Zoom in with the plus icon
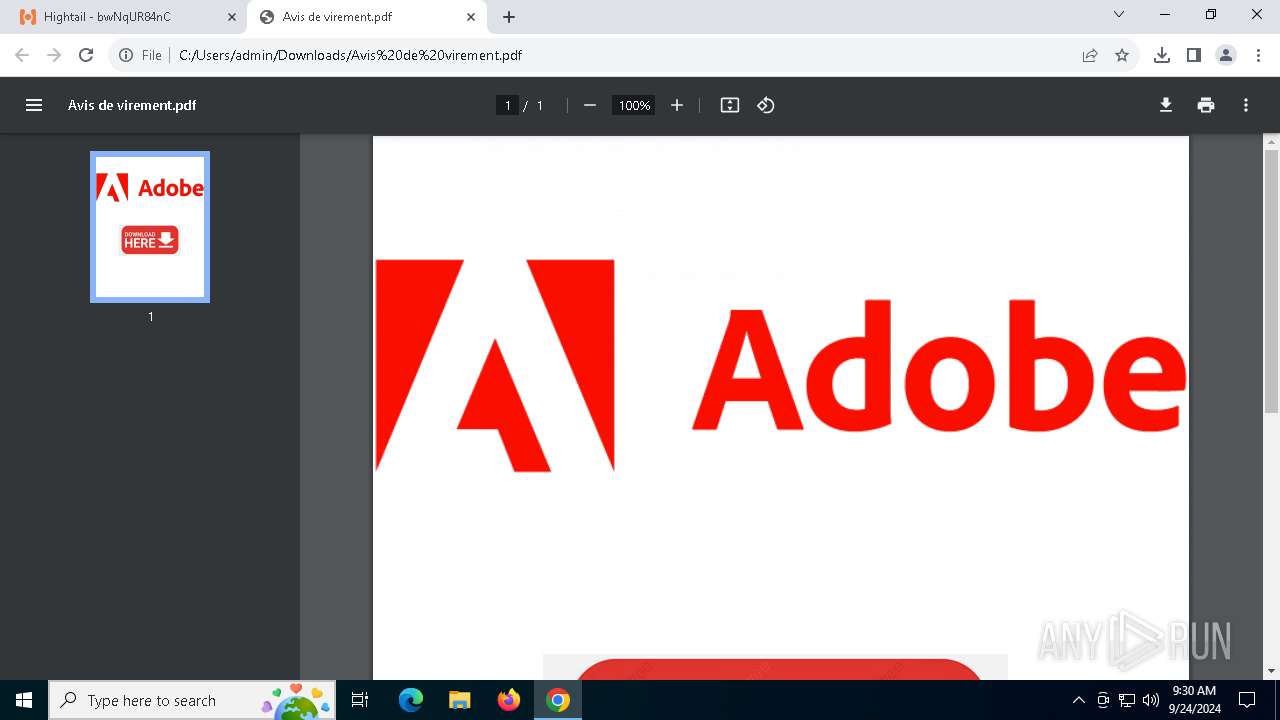 tap(677, 105)
